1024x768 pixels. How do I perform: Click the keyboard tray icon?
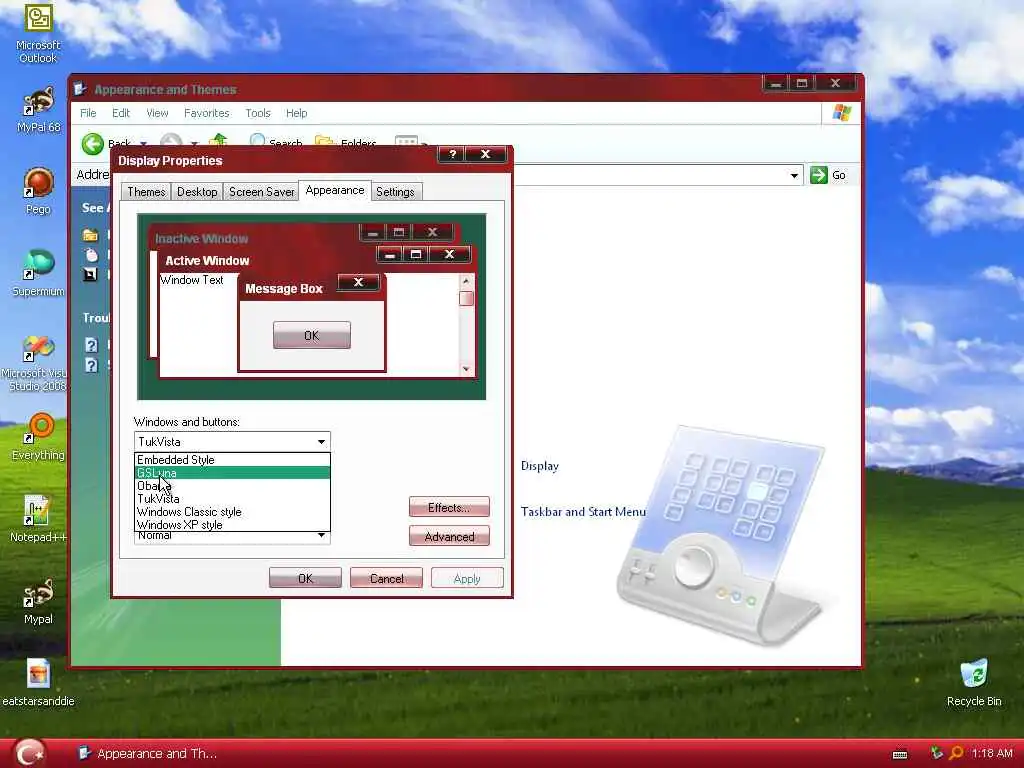pos(899,754)
